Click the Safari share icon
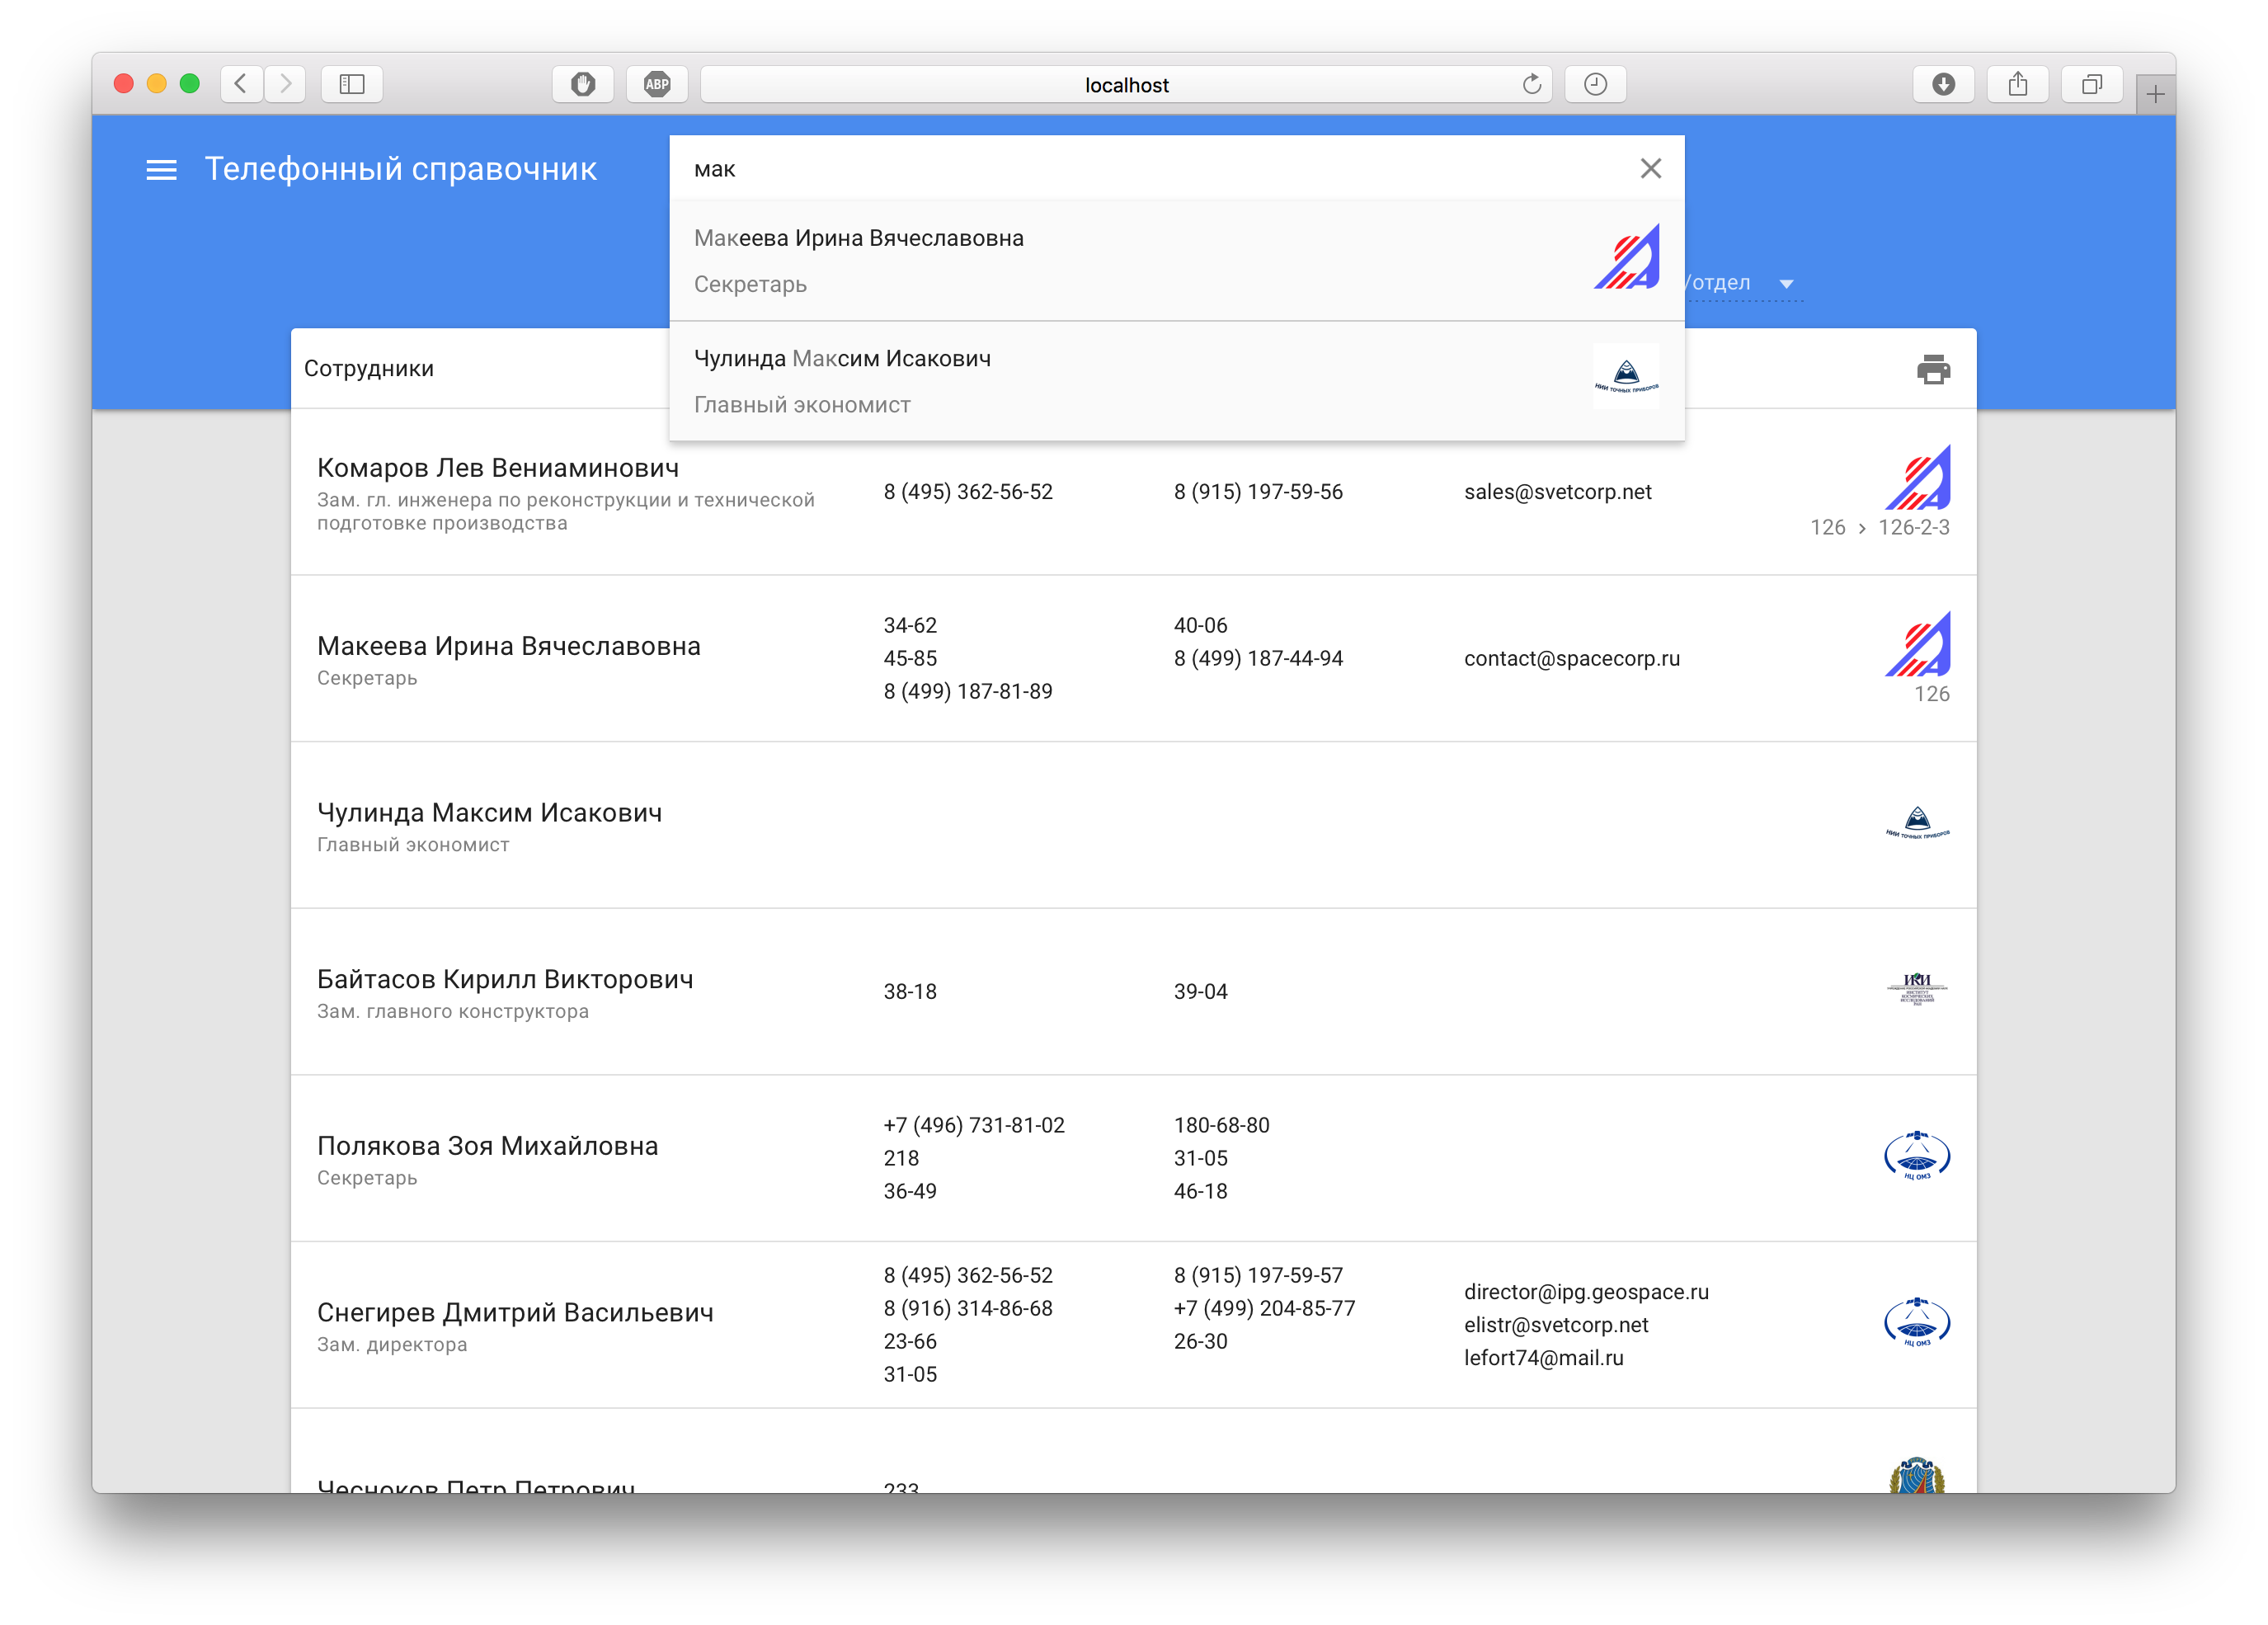Viewport: 2268px width, 1625px height. coord(2017,85)
